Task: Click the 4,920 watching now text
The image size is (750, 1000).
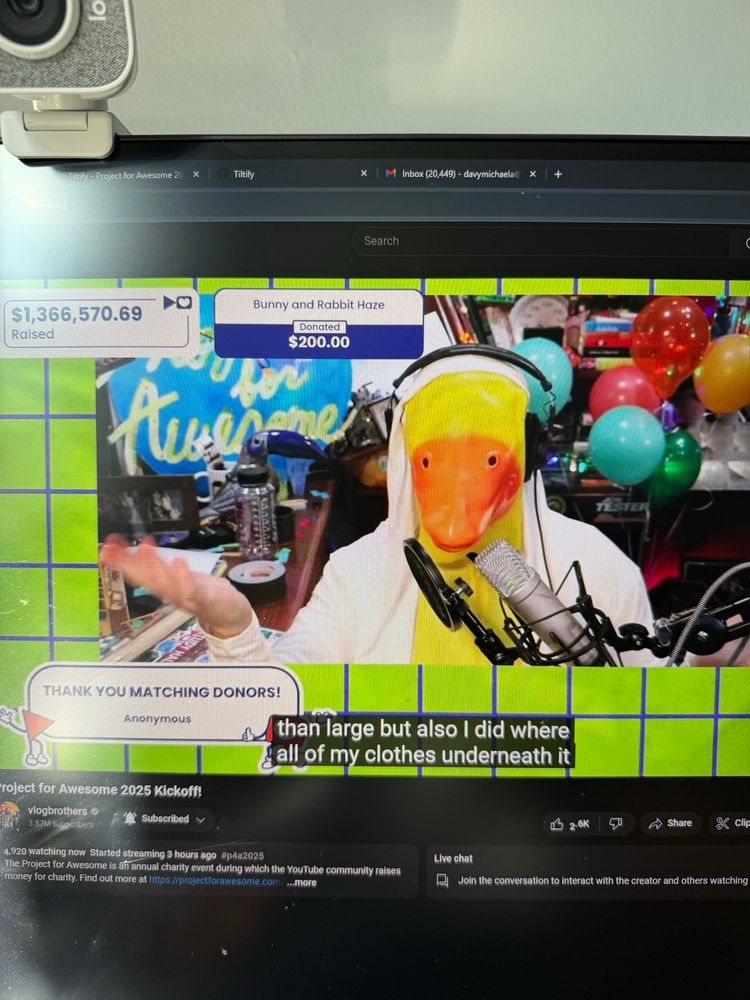Action: coord(43,853)
